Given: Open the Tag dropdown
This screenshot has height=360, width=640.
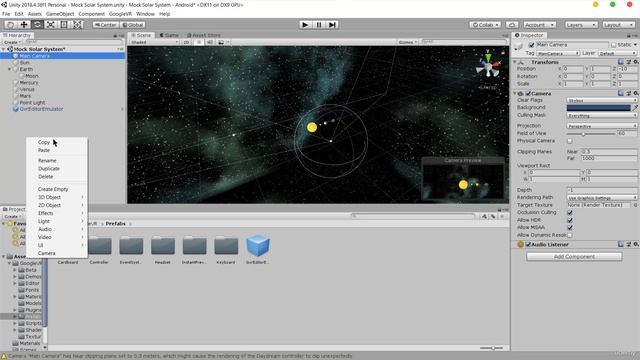Looking at the screenshot, I should coord(558,53).
